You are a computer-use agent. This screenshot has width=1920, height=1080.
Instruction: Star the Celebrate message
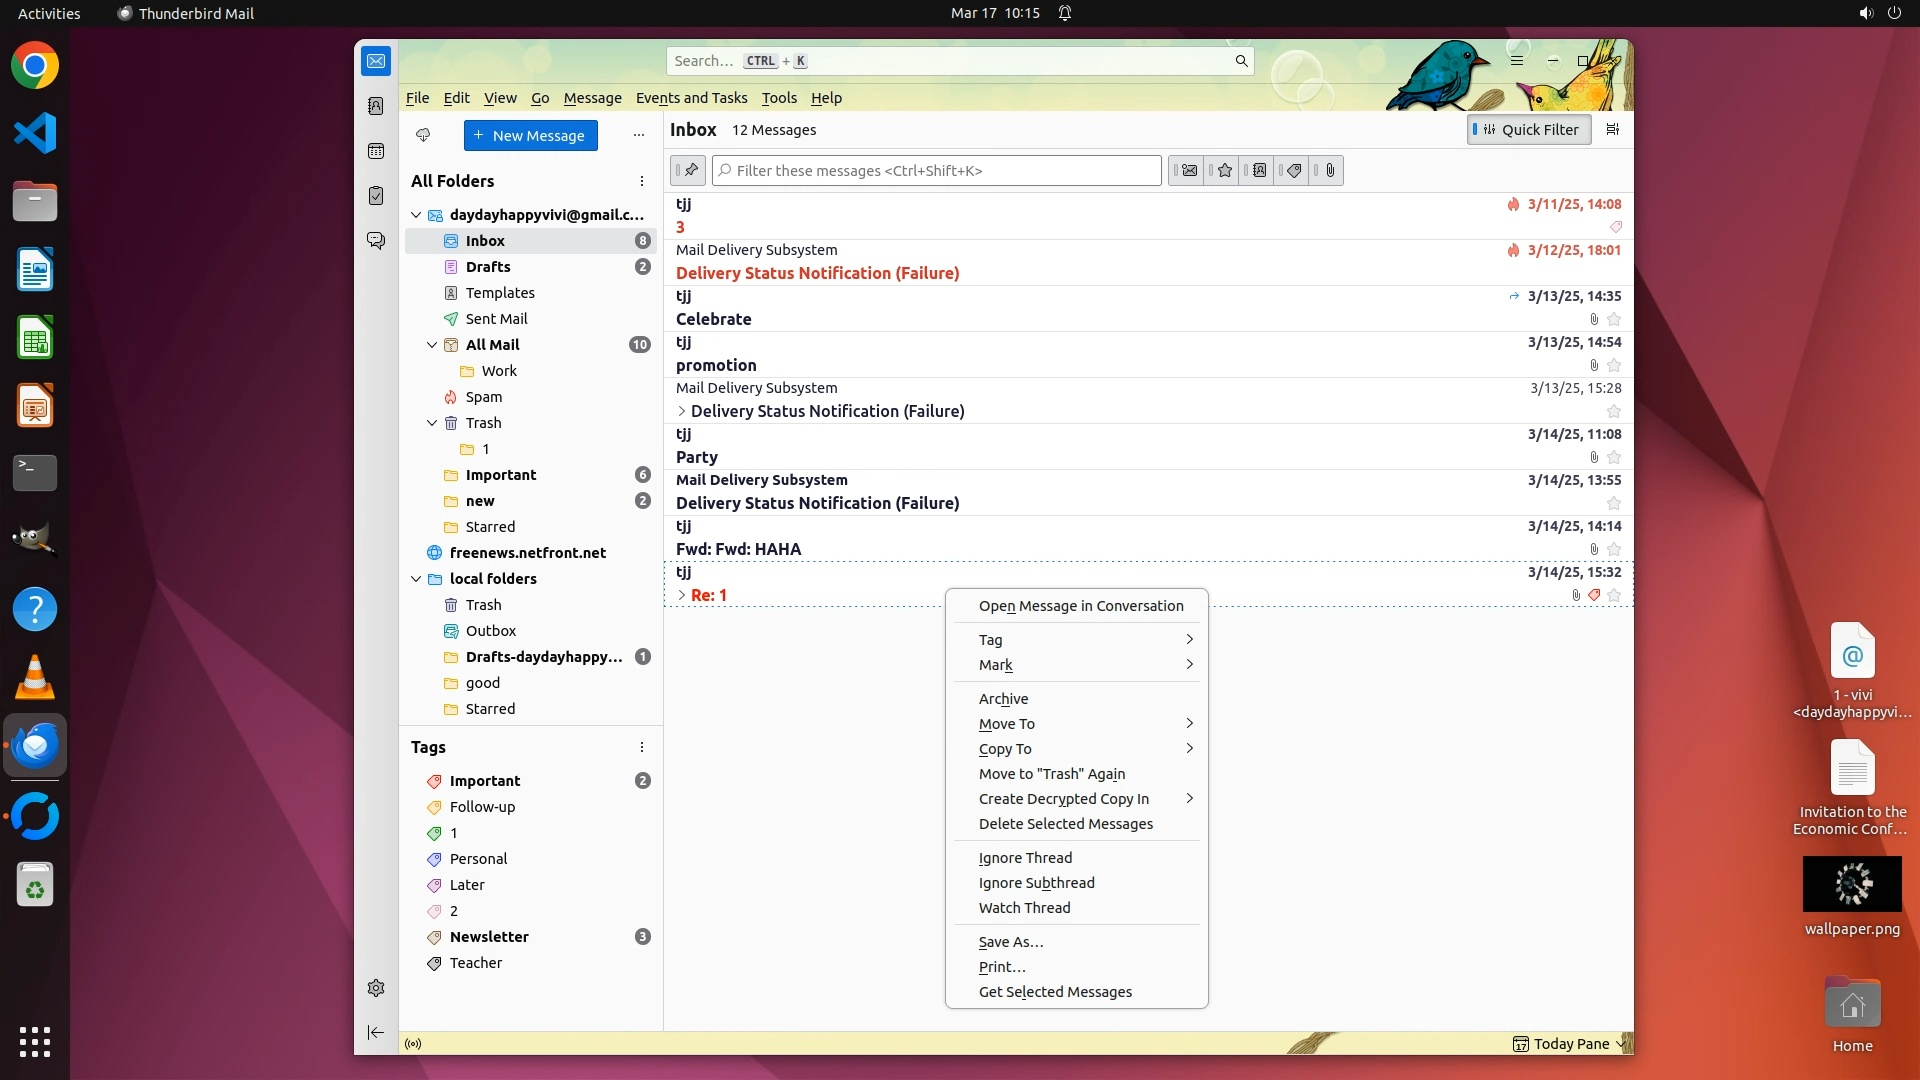(x=1613, y=320)
